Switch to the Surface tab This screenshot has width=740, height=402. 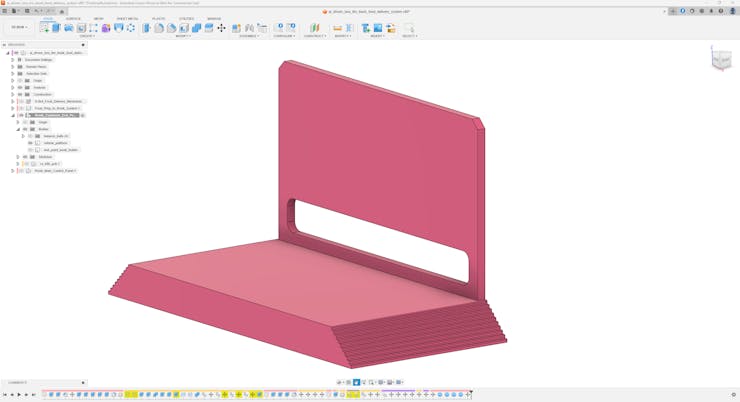click(x=73, y=19)
